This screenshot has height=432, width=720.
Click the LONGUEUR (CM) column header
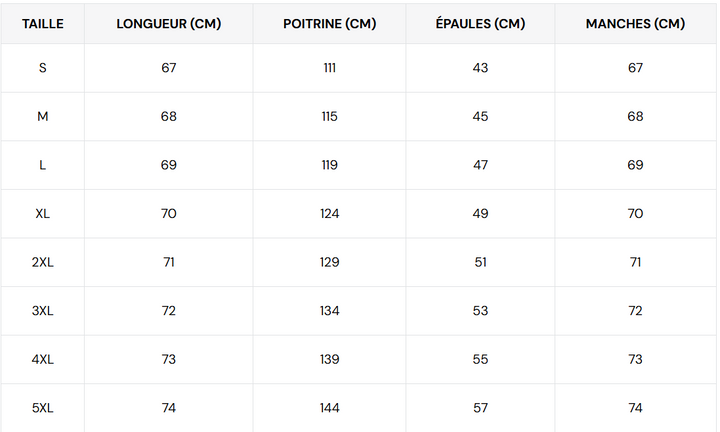coord(168,23)
